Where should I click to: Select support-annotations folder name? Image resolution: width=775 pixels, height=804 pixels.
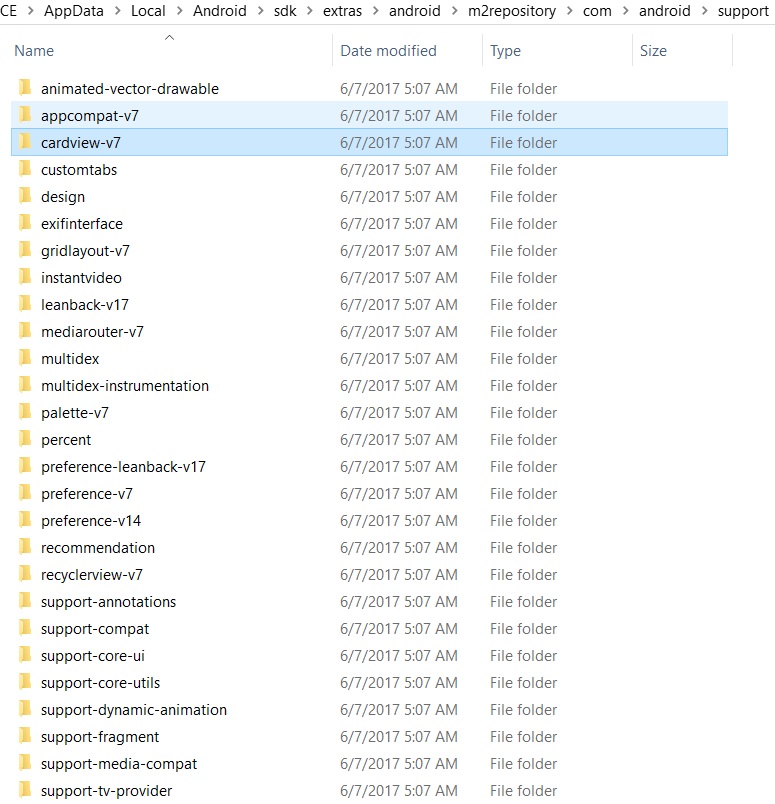[x=109, y=601]
